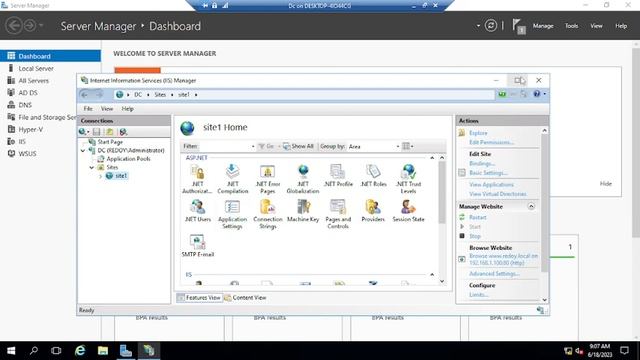The height and width of the screenshot is (360, 640).
Task: Open IIS Manager Help menu
Action: point(127,109)
